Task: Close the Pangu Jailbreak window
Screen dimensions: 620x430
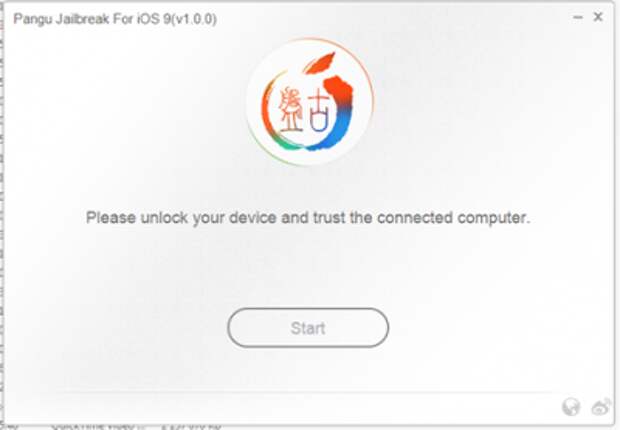Action: pos(598,17)
